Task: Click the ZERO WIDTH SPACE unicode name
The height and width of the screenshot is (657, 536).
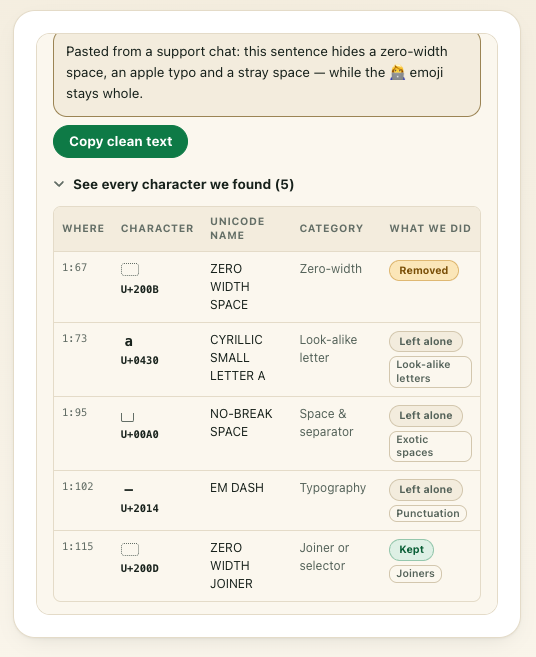Action: (230, 287)
